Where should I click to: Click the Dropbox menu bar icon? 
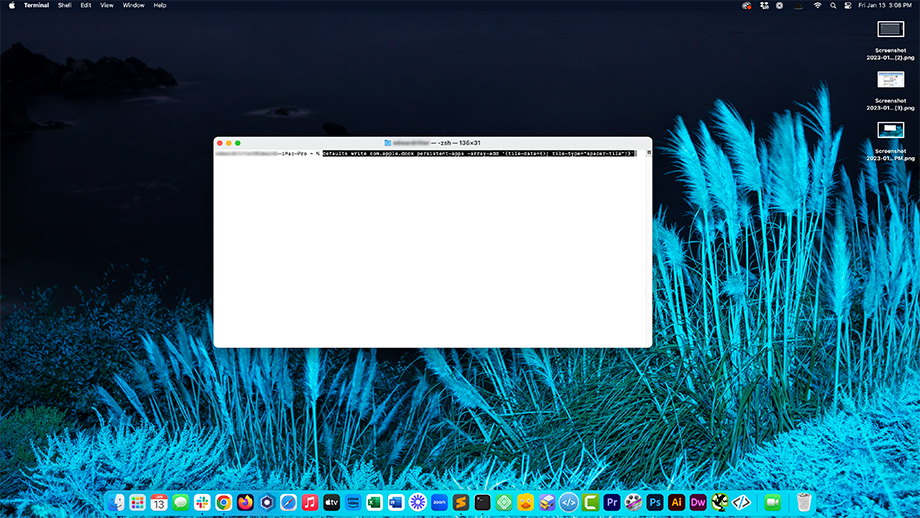tap(764, 5)
